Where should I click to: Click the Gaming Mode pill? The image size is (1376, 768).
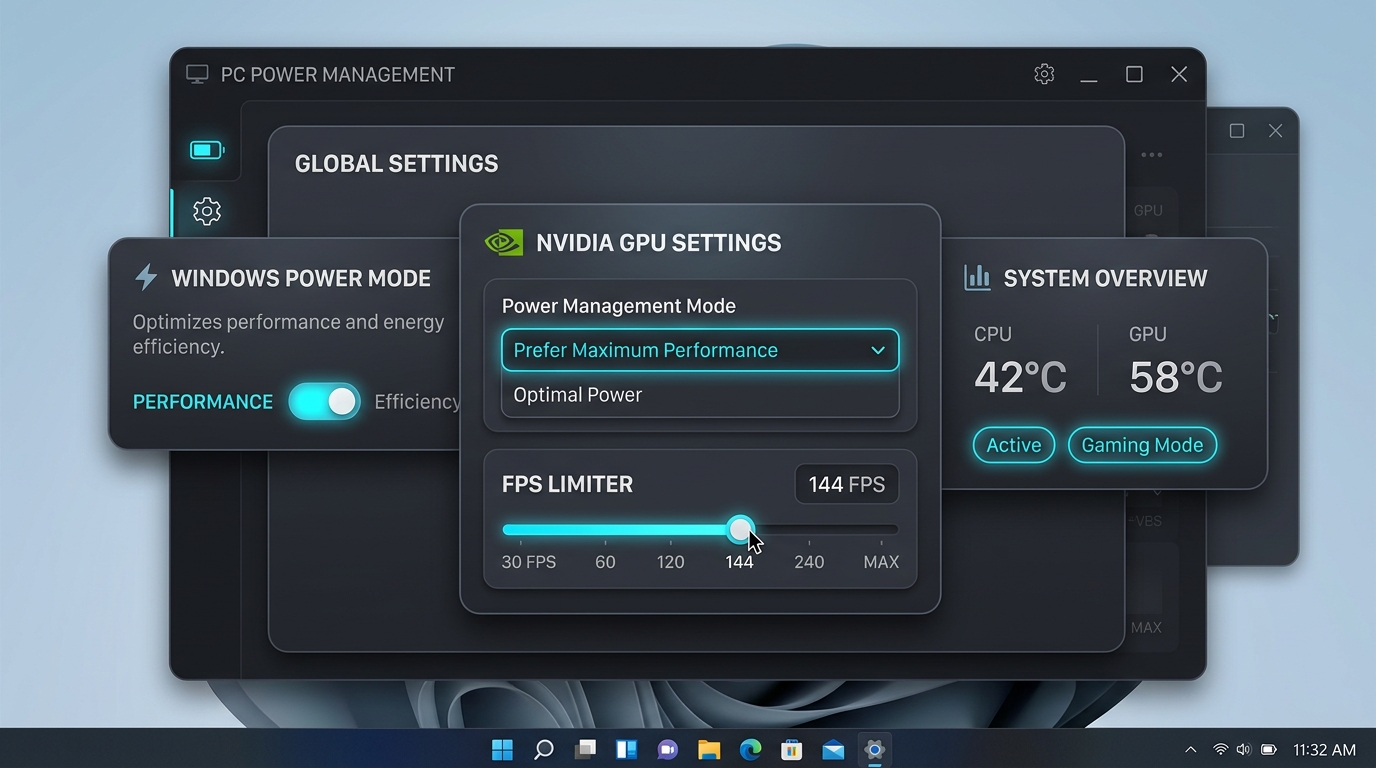[x=1142, y=445]
